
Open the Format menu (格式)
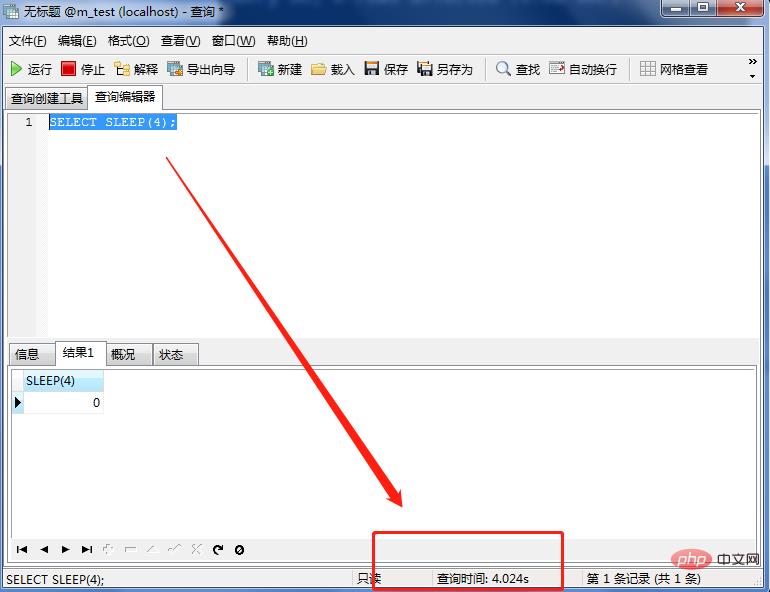pyautogui.click(x=128, y=41)
